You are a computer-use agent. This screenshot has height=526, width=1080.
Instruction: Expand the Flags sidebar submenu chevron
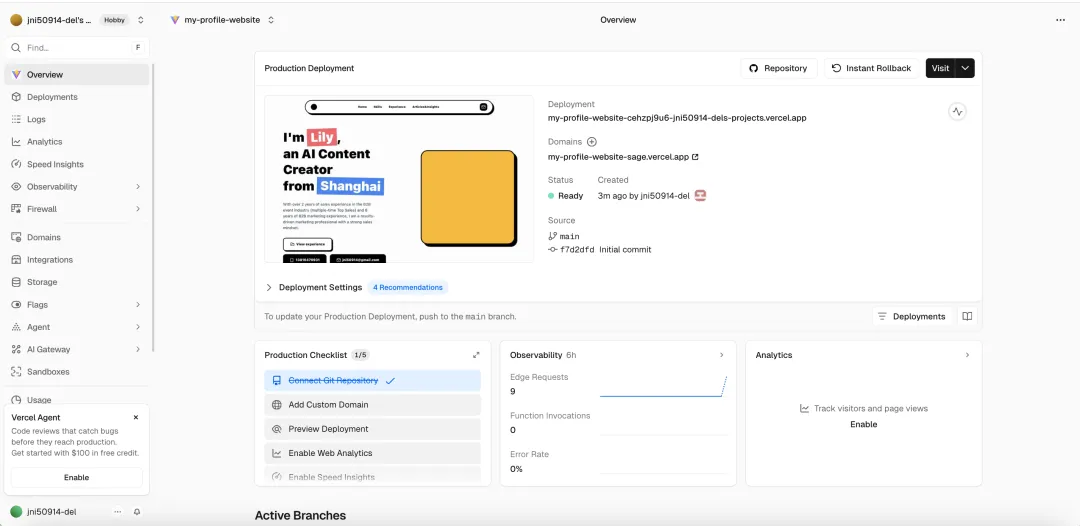pos(138,304)
